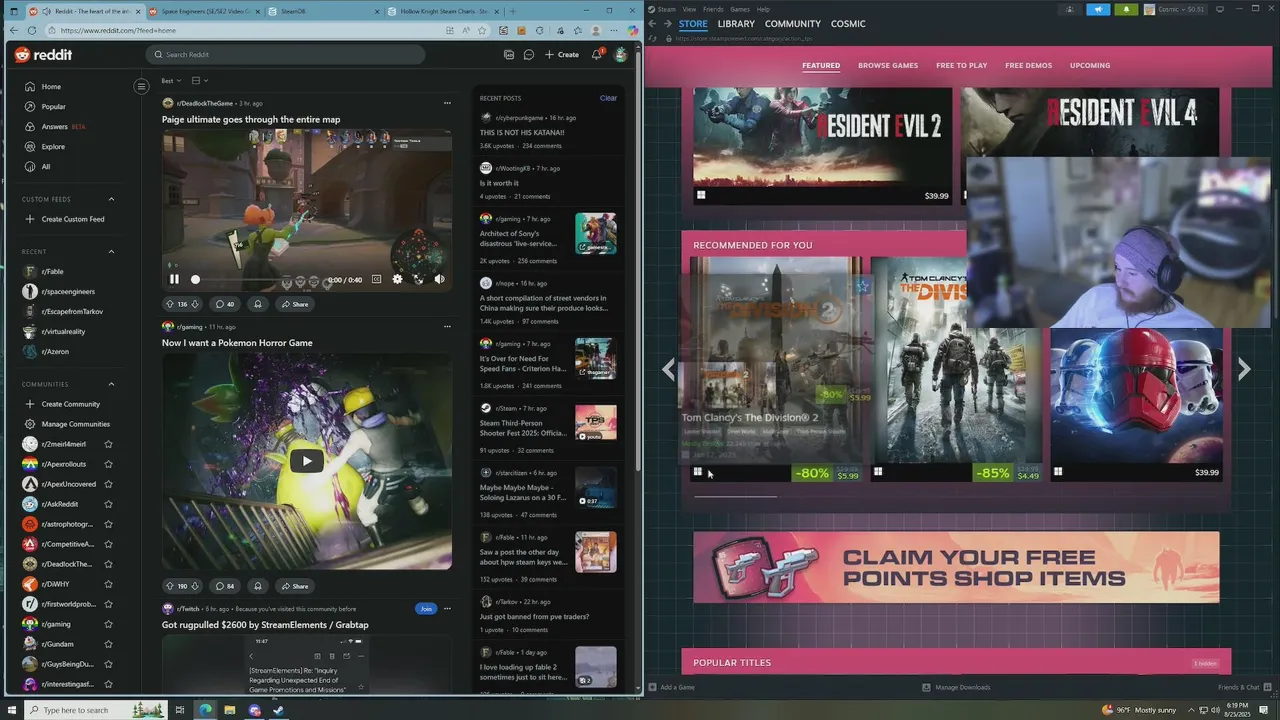Go forward in Steam navigation
The height and width of the screenshot is (720, 1280).
coord(667,23)
